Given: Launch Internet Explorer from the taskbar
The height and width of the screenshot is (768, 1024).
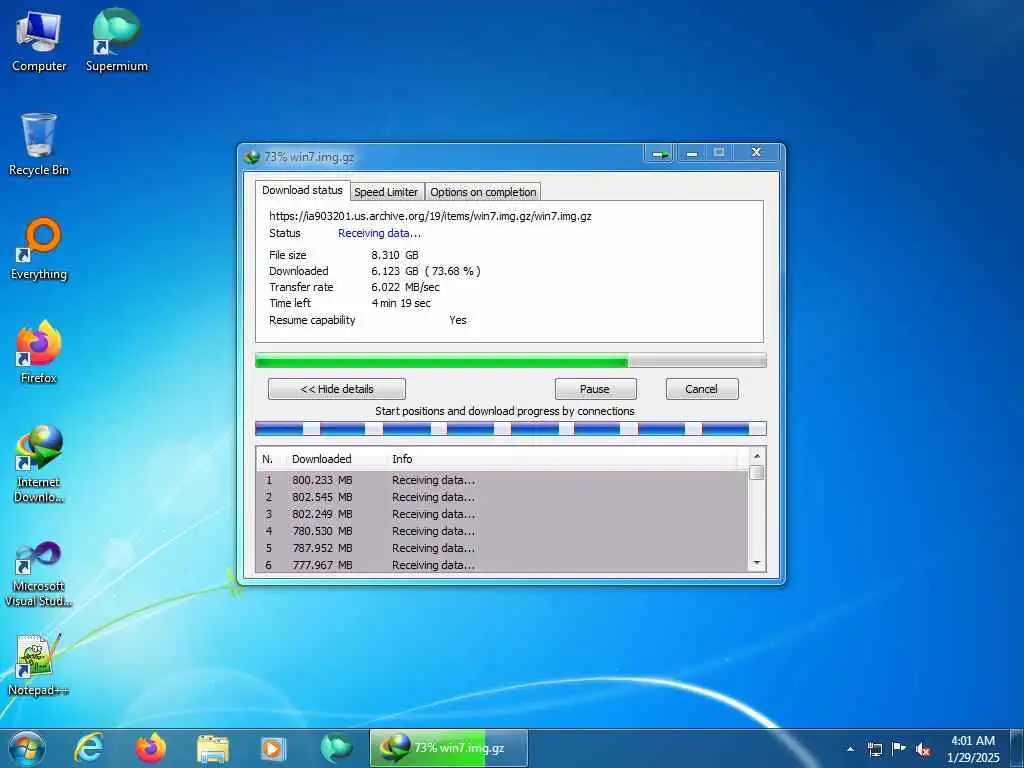Looking at the screenshot, I should coord(88,748).
